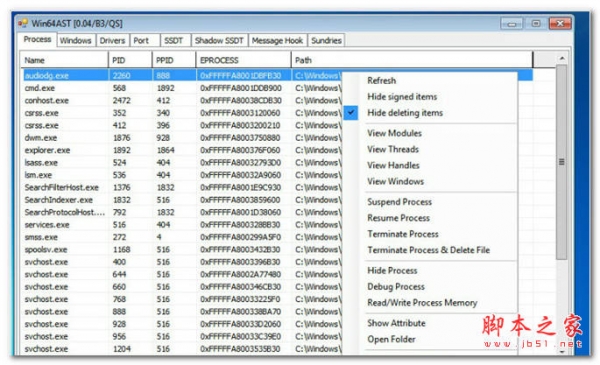Screen dimensions: 600x365
Task: Select svchost.exe with PID 660
Action: click(182, 287)
